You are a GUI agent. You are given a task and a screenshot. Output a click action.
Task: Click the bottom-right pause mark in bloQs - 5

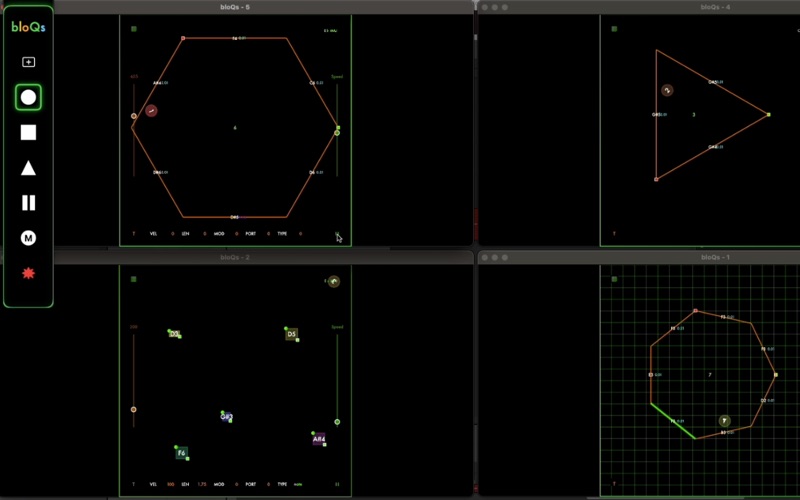tap(337, 234)
